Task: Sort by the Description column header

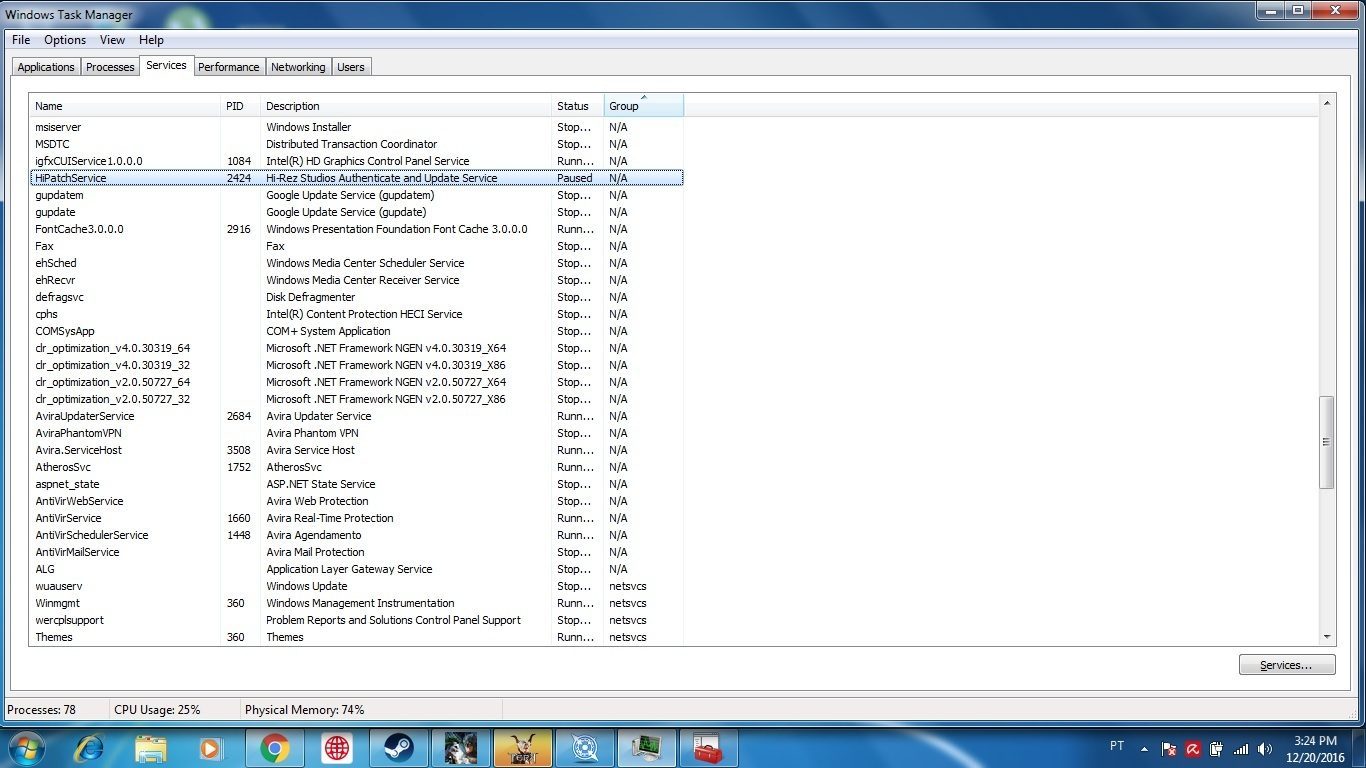Action: pos(406,106)
